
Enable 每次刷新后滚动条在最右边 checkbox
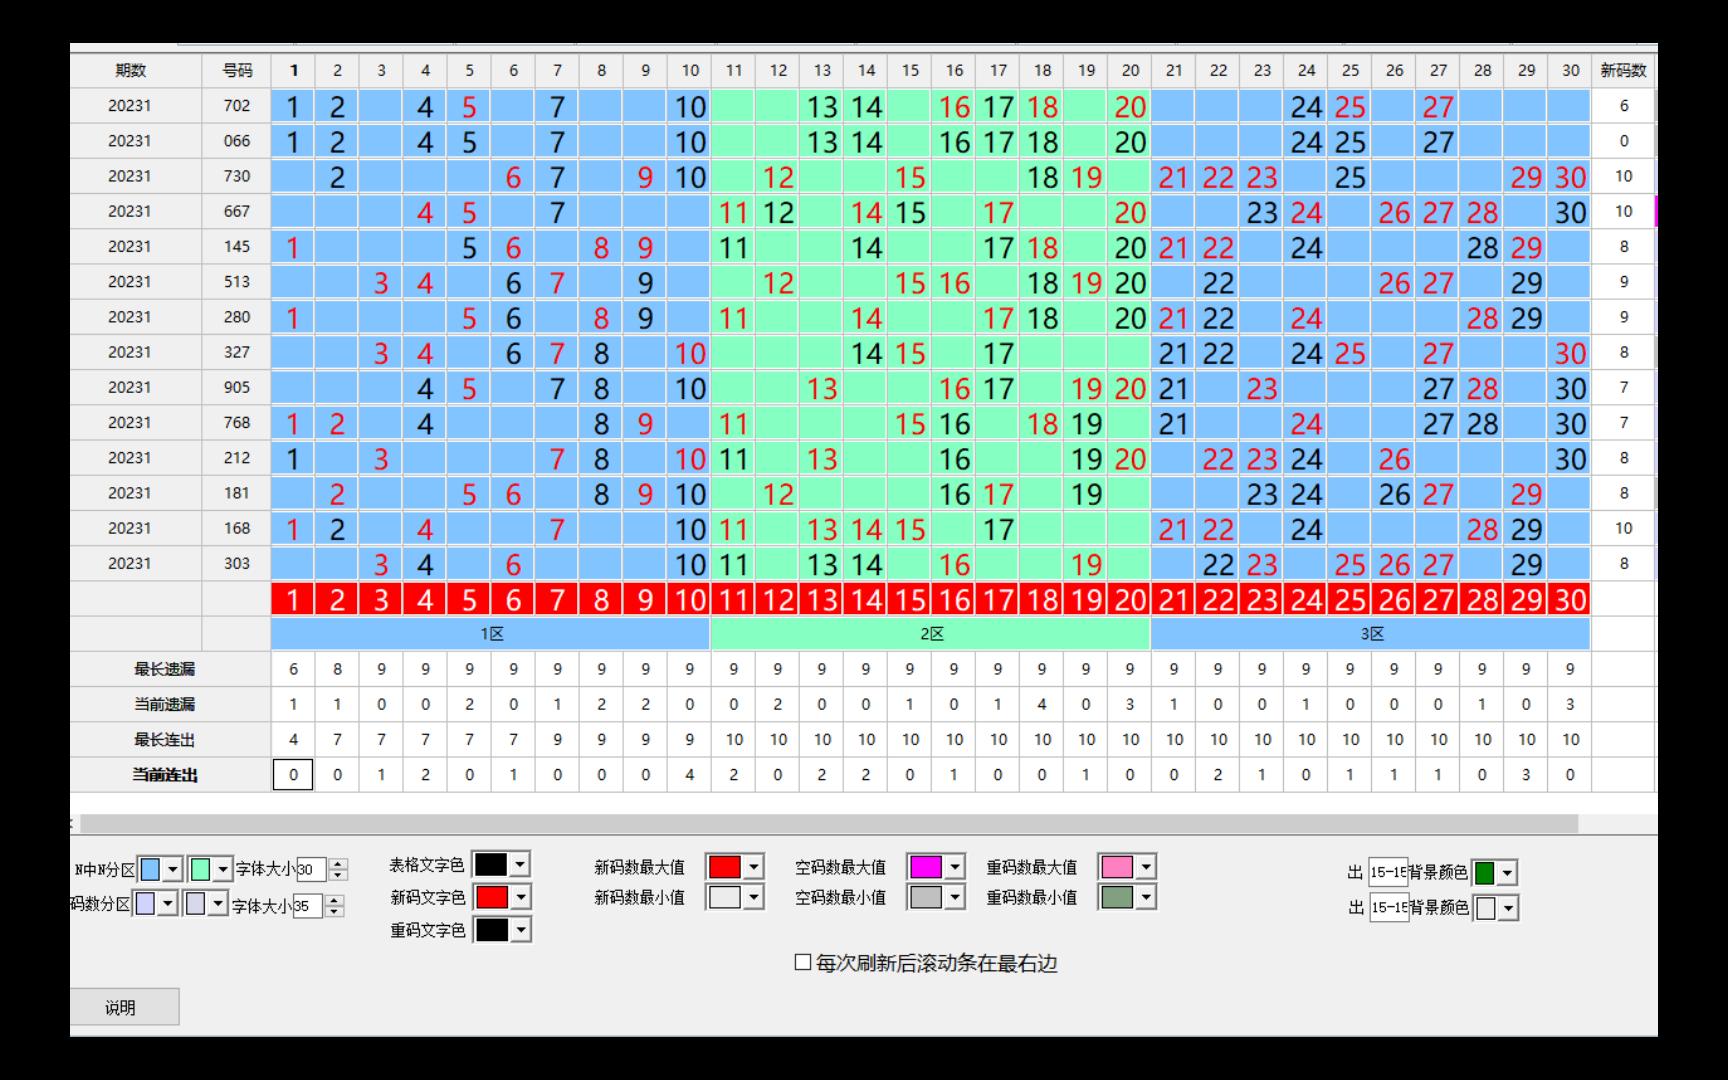point(803,962)
